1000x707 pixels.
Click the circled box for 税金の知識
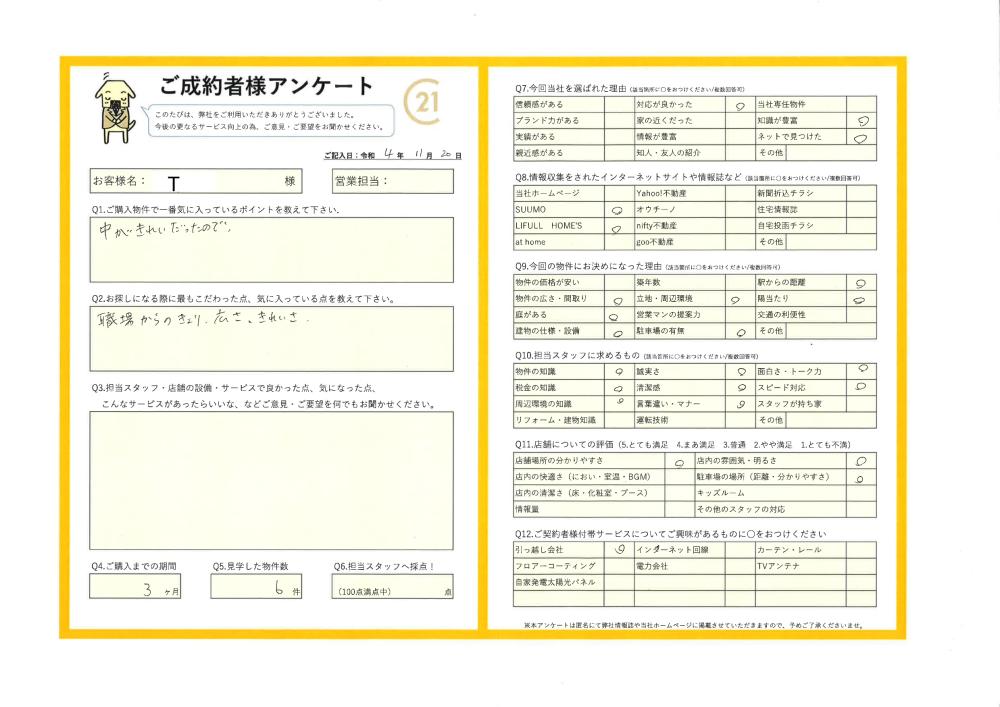tap(619, 388)
